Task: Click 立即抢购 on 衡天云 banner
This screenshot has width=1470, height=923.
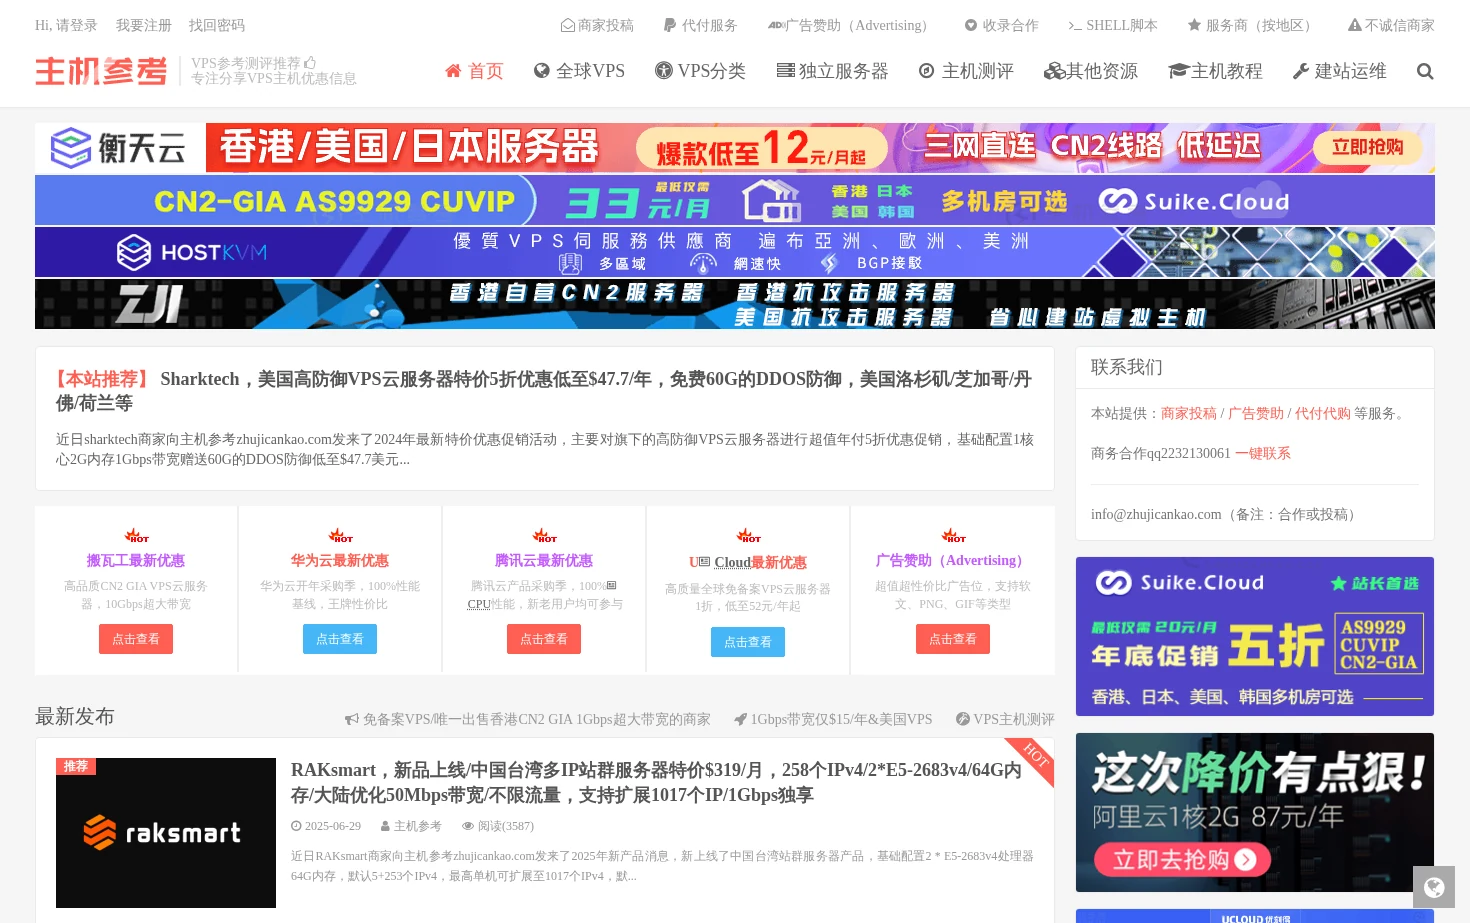Action: click(1367, 147)
